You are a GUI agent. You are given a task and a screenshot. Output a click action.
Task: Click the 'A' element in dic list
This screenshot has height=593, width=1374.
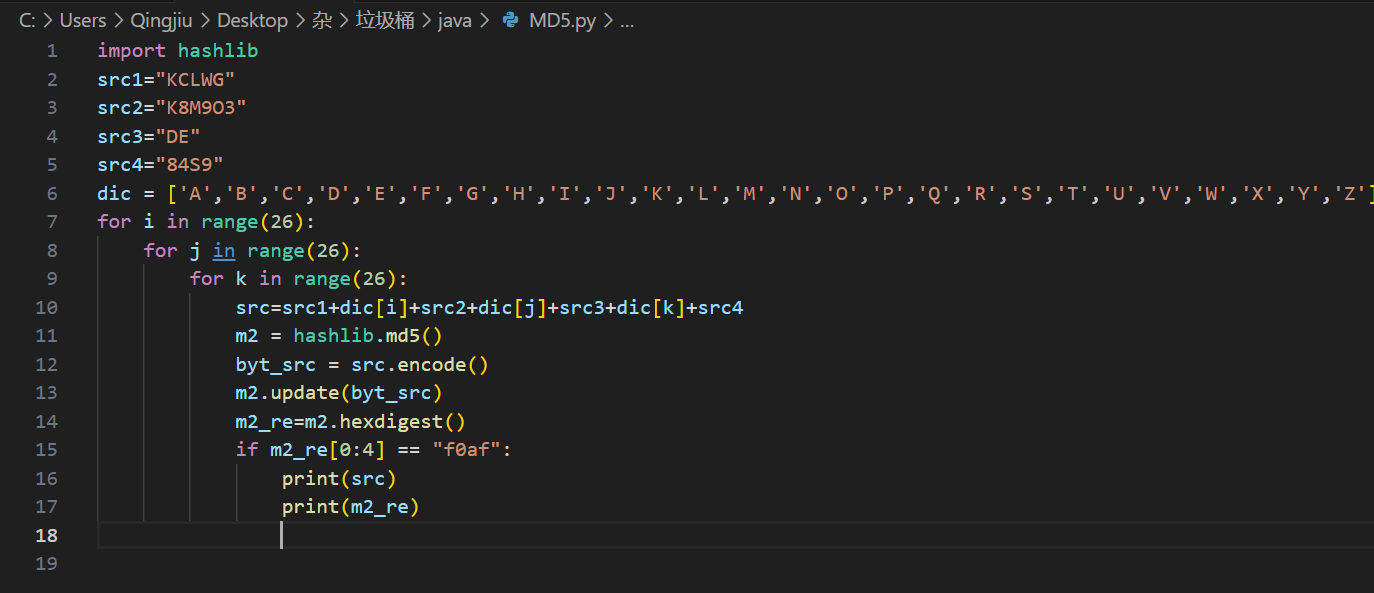pyautogui.click(x=195, y=193)
